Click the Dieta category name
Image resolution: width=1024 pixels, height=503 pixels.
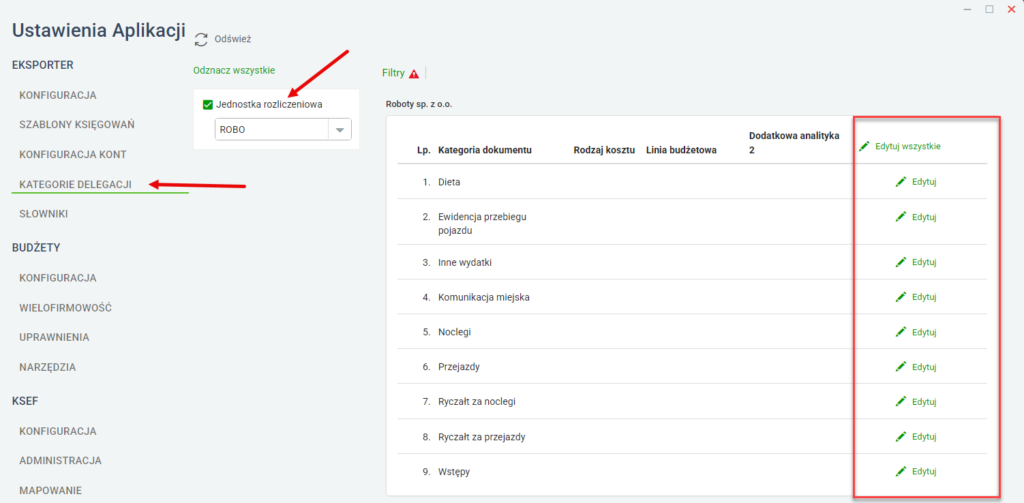pos(449,182)
